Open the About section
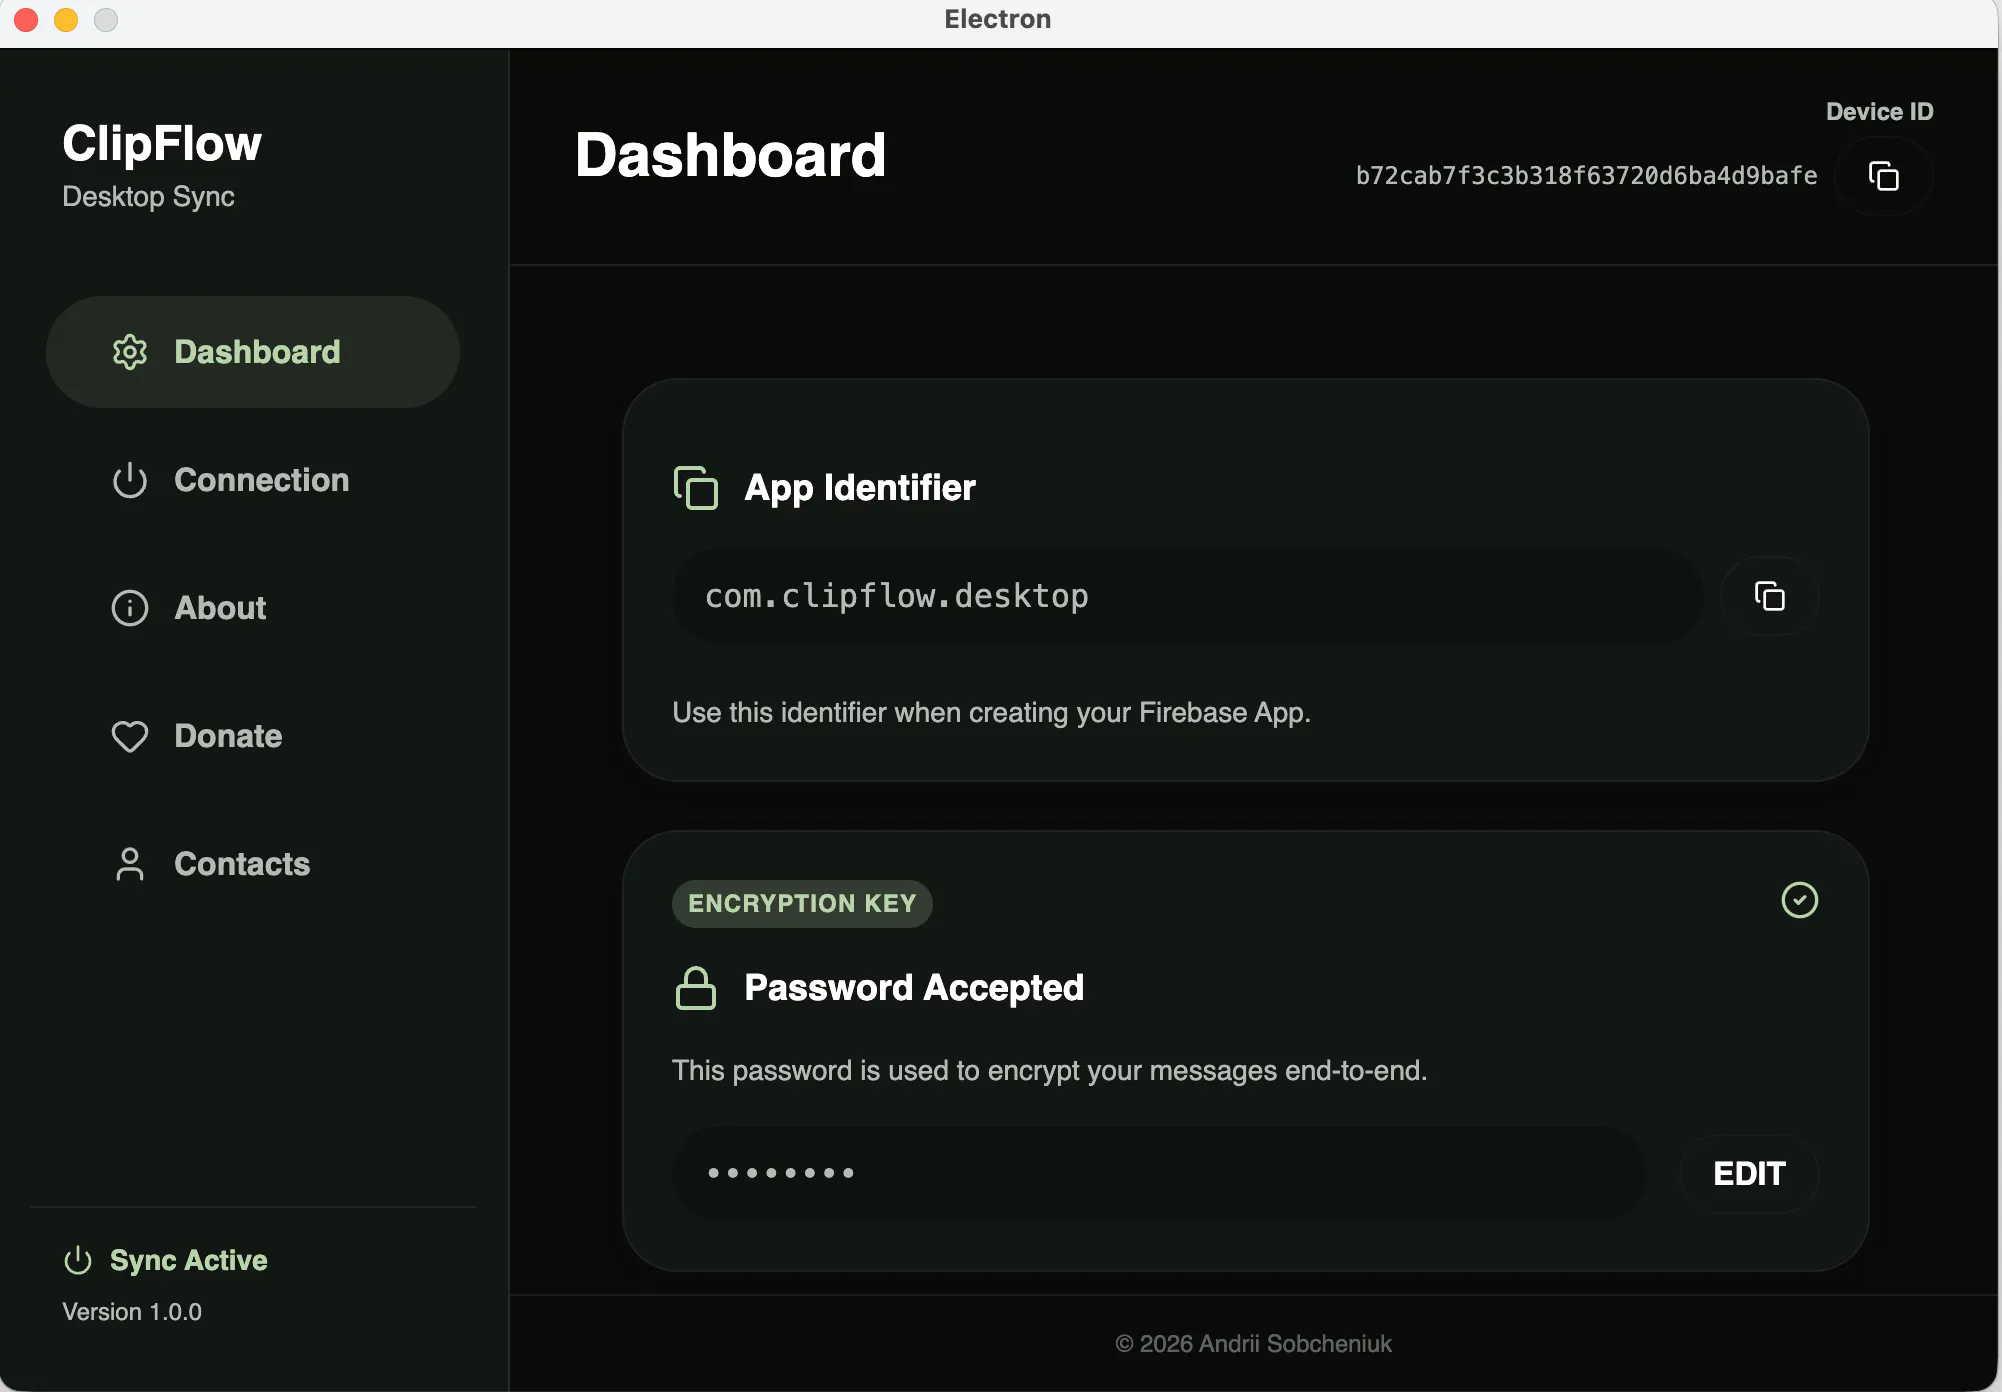The width and height of the screenshot is (2002, 1392). point(253,608)
